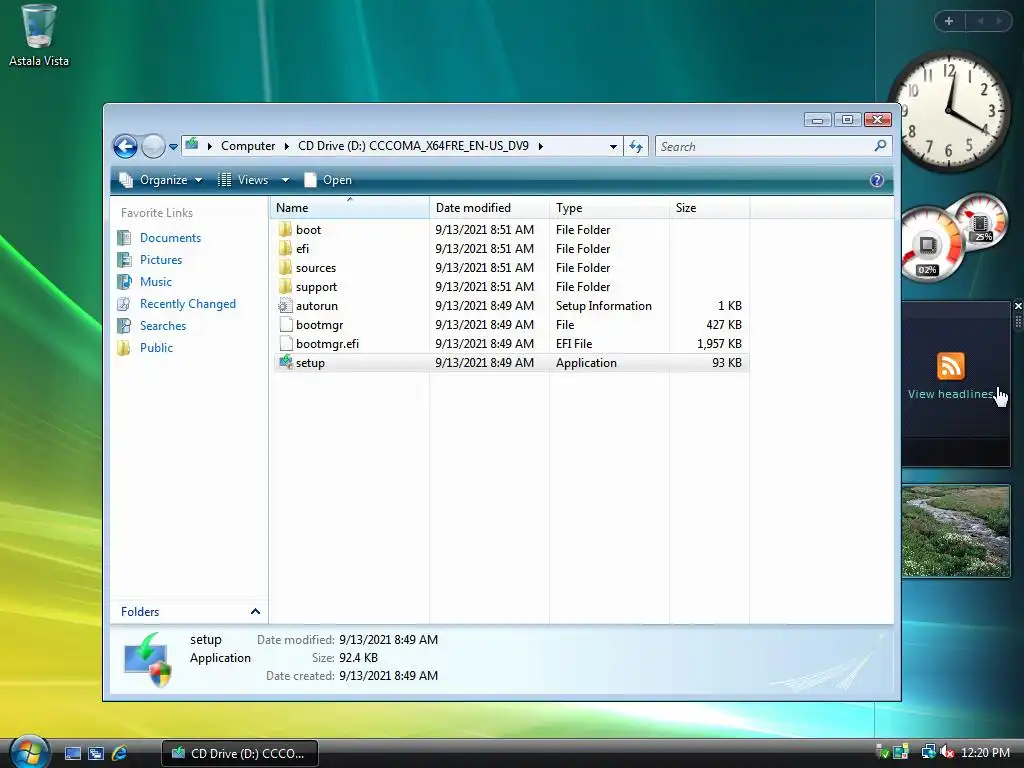1024x768 pixels.
Task: Click the Size 92.4 KB value in details pane
Action: 359,658
